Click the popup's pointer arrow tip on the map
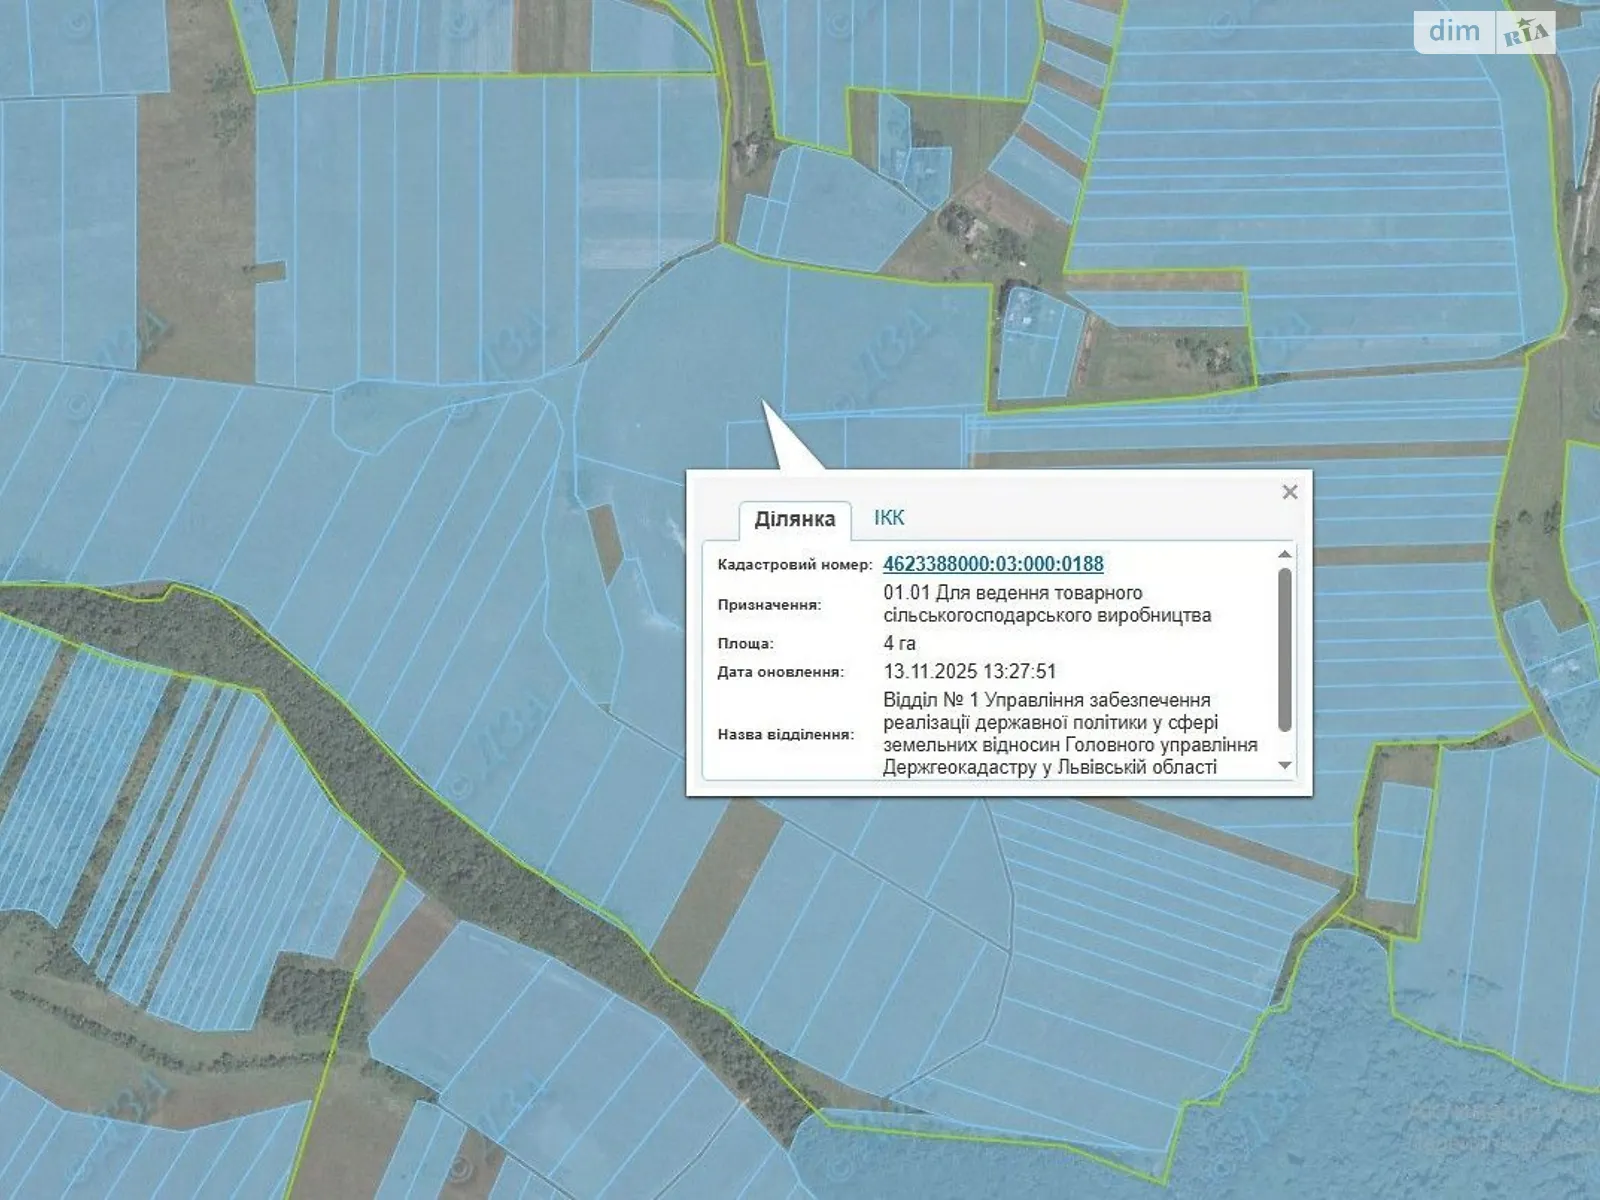Image resolution: width=1600 pixels, height=1200 pixels. tap(765, 404)
